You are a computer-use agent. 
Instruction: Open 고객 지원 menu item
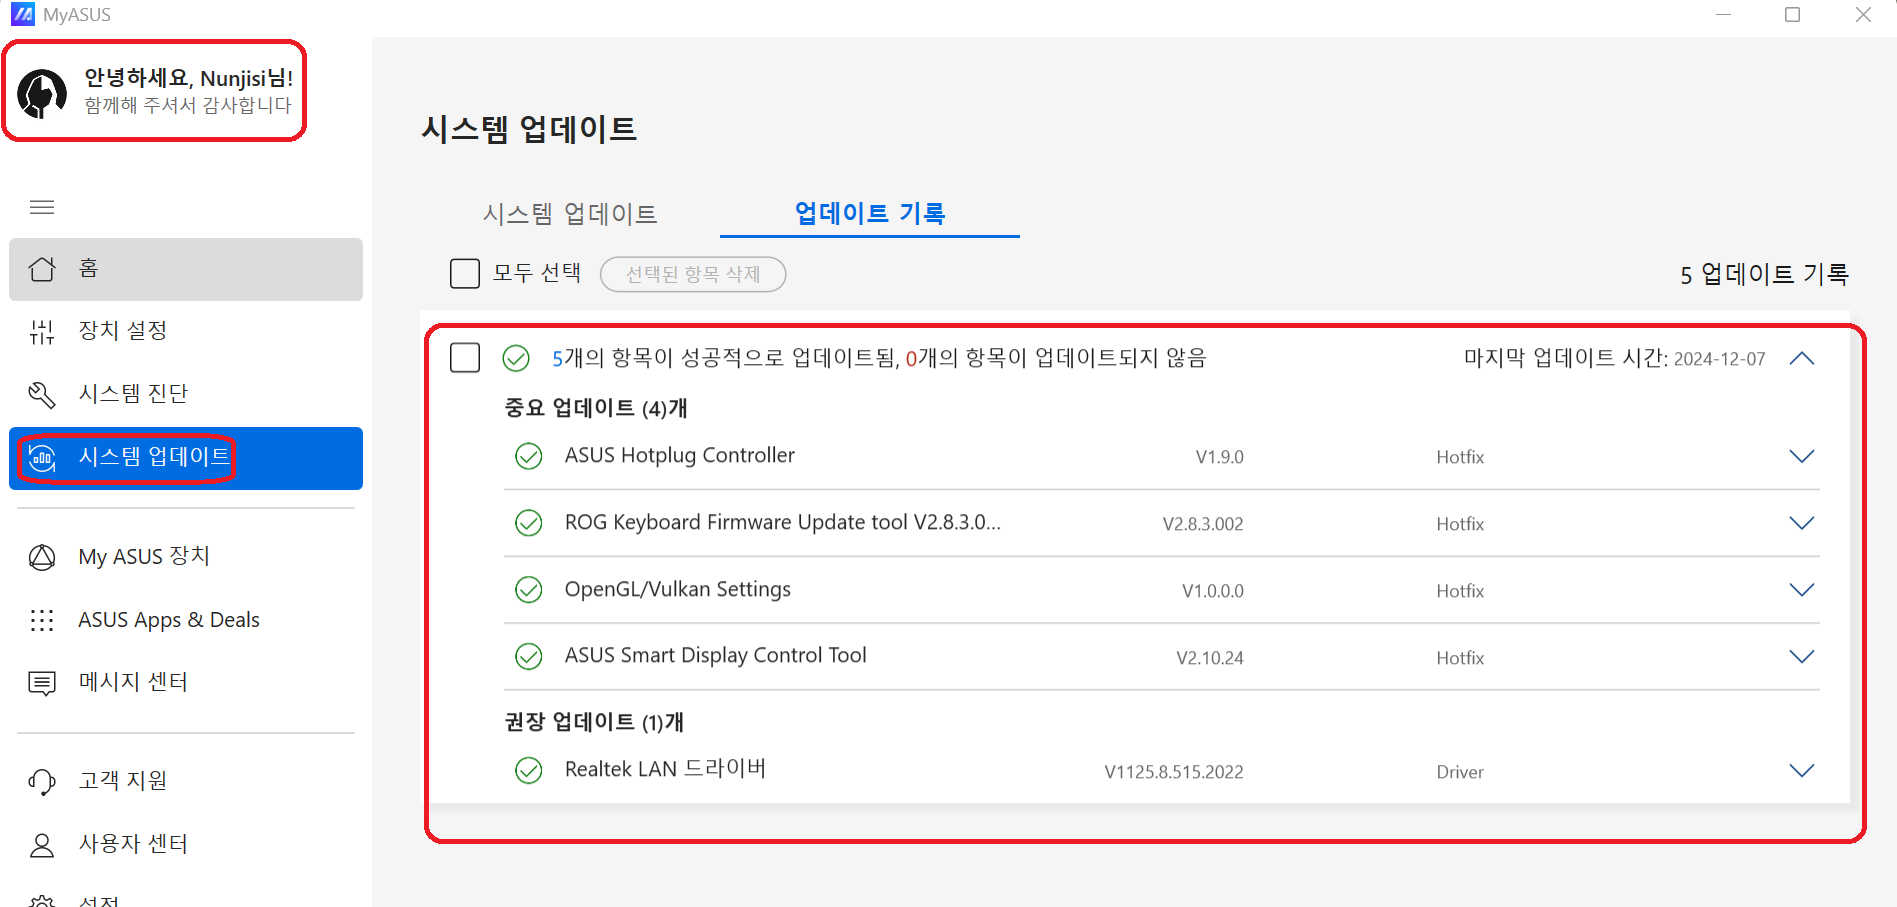click(x=186, y=780)
